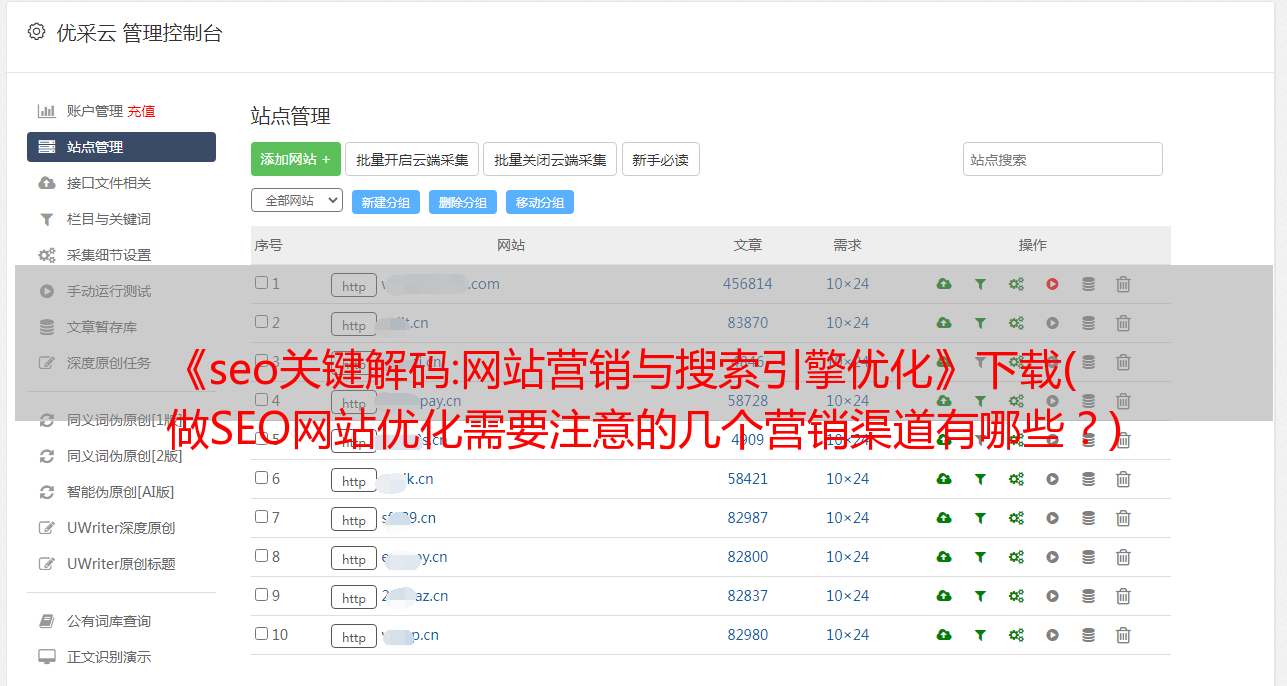Open 采集细节设置 in sidebar
This screenshot has height=686, width=1287.
[109, 255]
